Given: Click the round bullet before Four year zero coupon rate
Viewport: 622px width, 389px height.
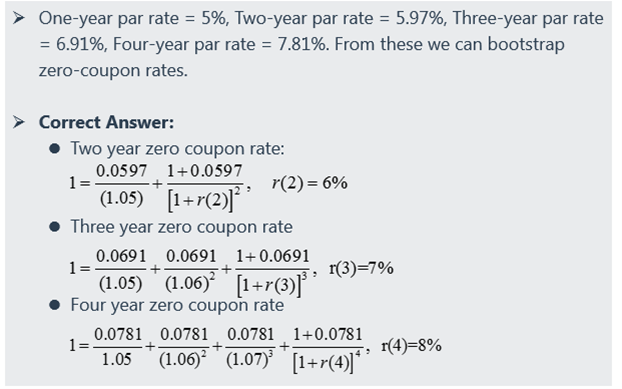Looking at the screenshot, I should [x=54, y=305].
